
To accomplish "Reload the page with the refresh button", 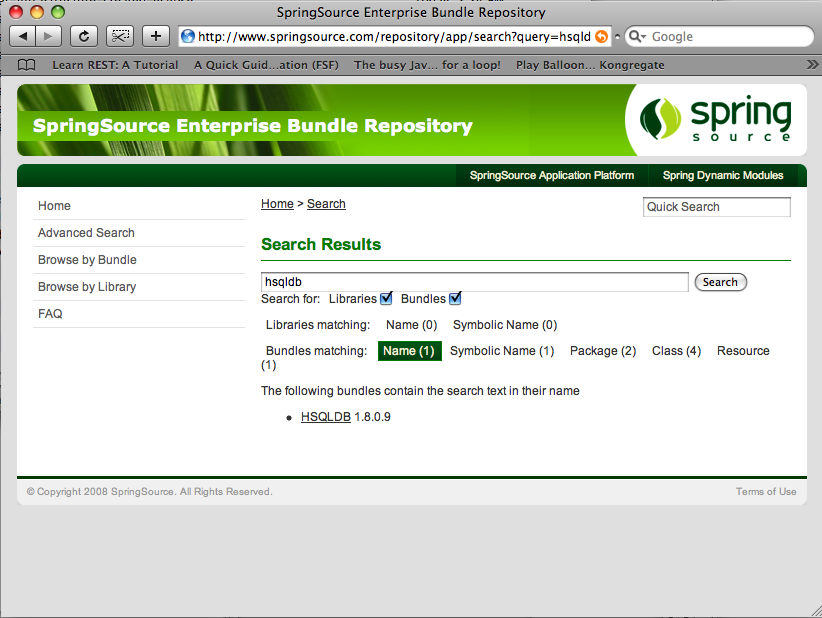I will (x=84, y=36).
